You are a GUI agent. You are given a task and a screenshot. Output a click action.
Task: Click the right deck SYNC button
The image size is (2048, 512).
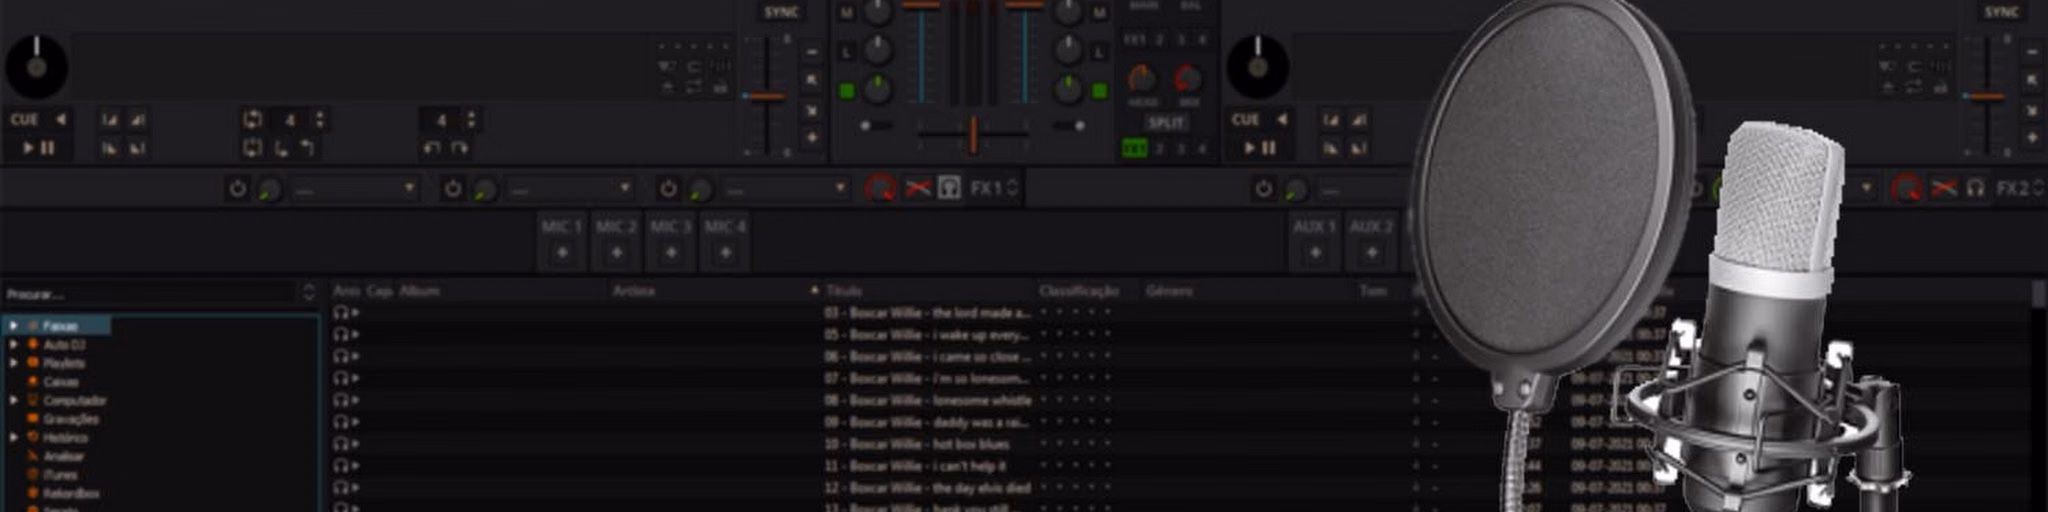[2001, 12]
